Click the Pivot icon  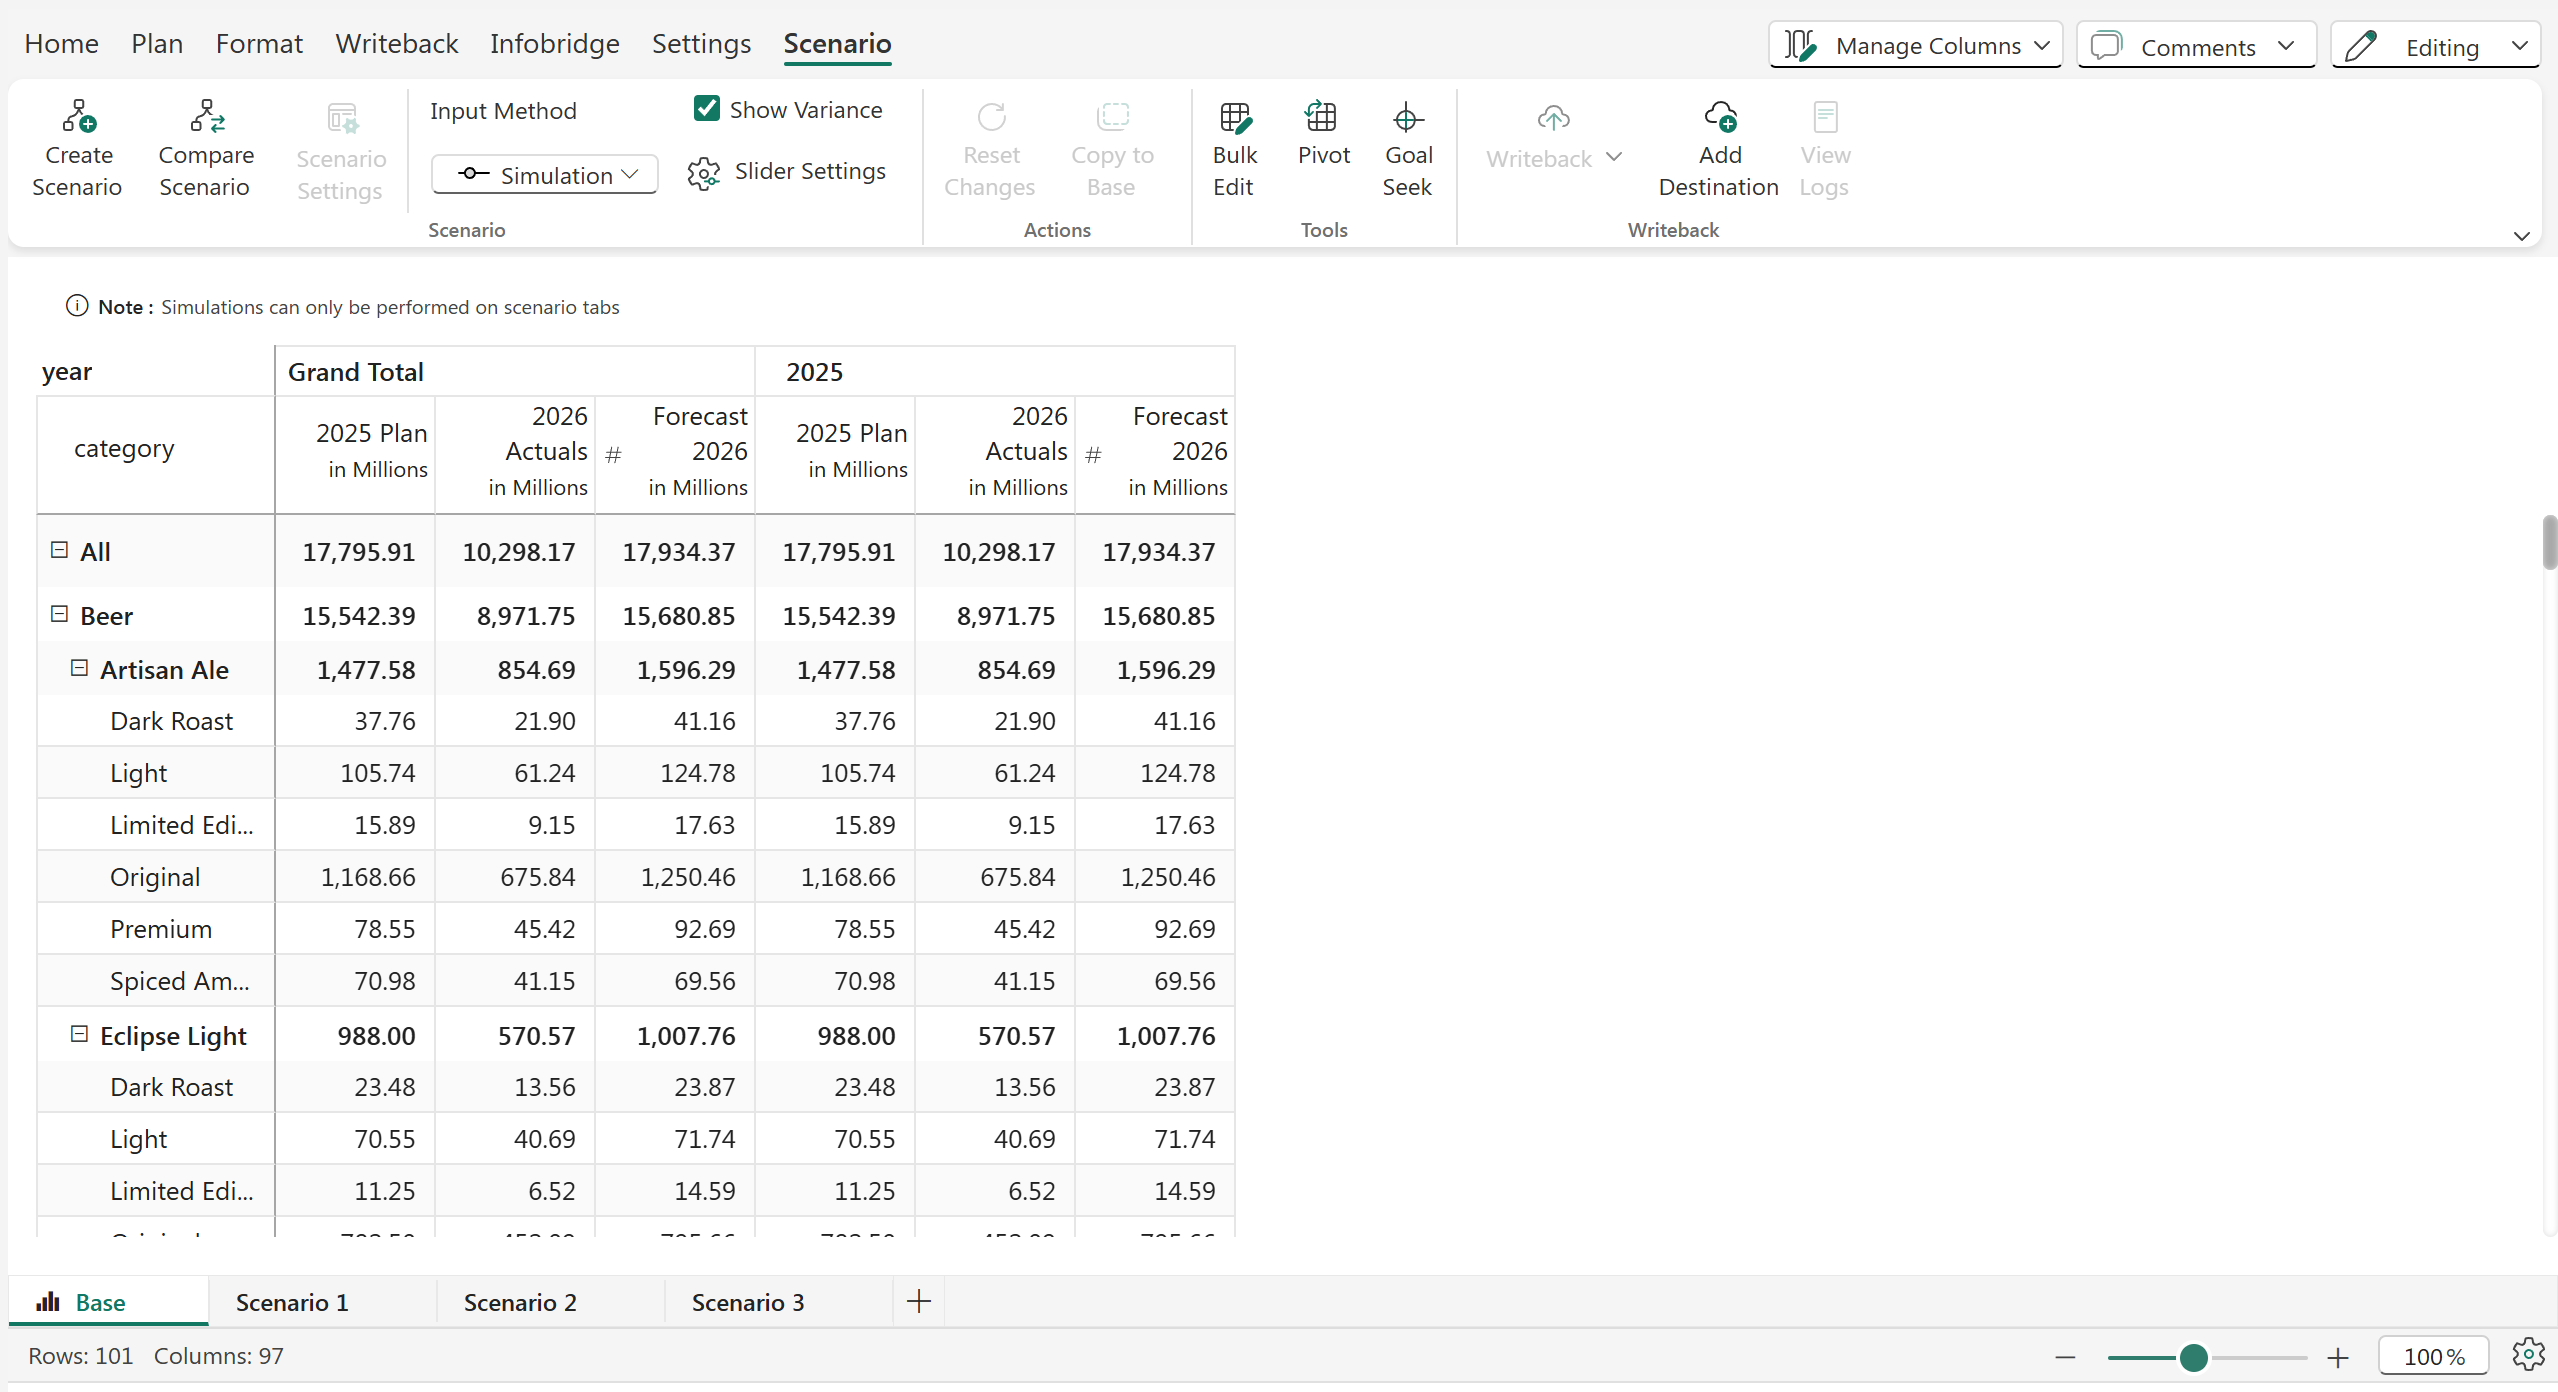[x=1322, y=118]
